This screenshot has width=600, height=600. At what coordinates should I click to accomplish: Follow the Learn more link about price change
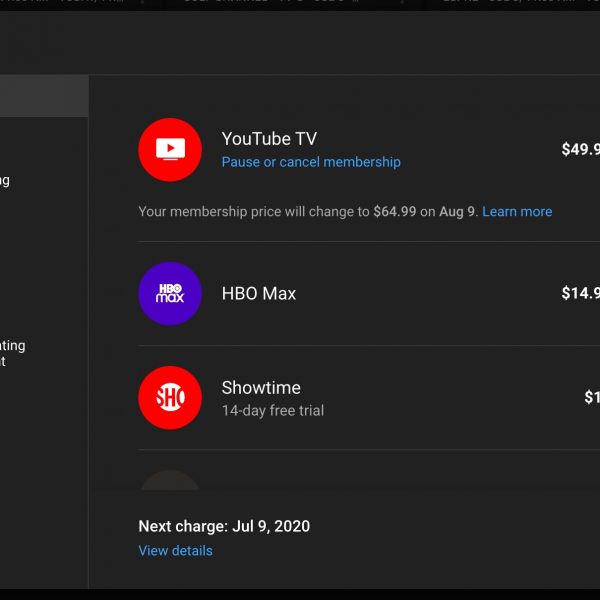click(517, 211)
